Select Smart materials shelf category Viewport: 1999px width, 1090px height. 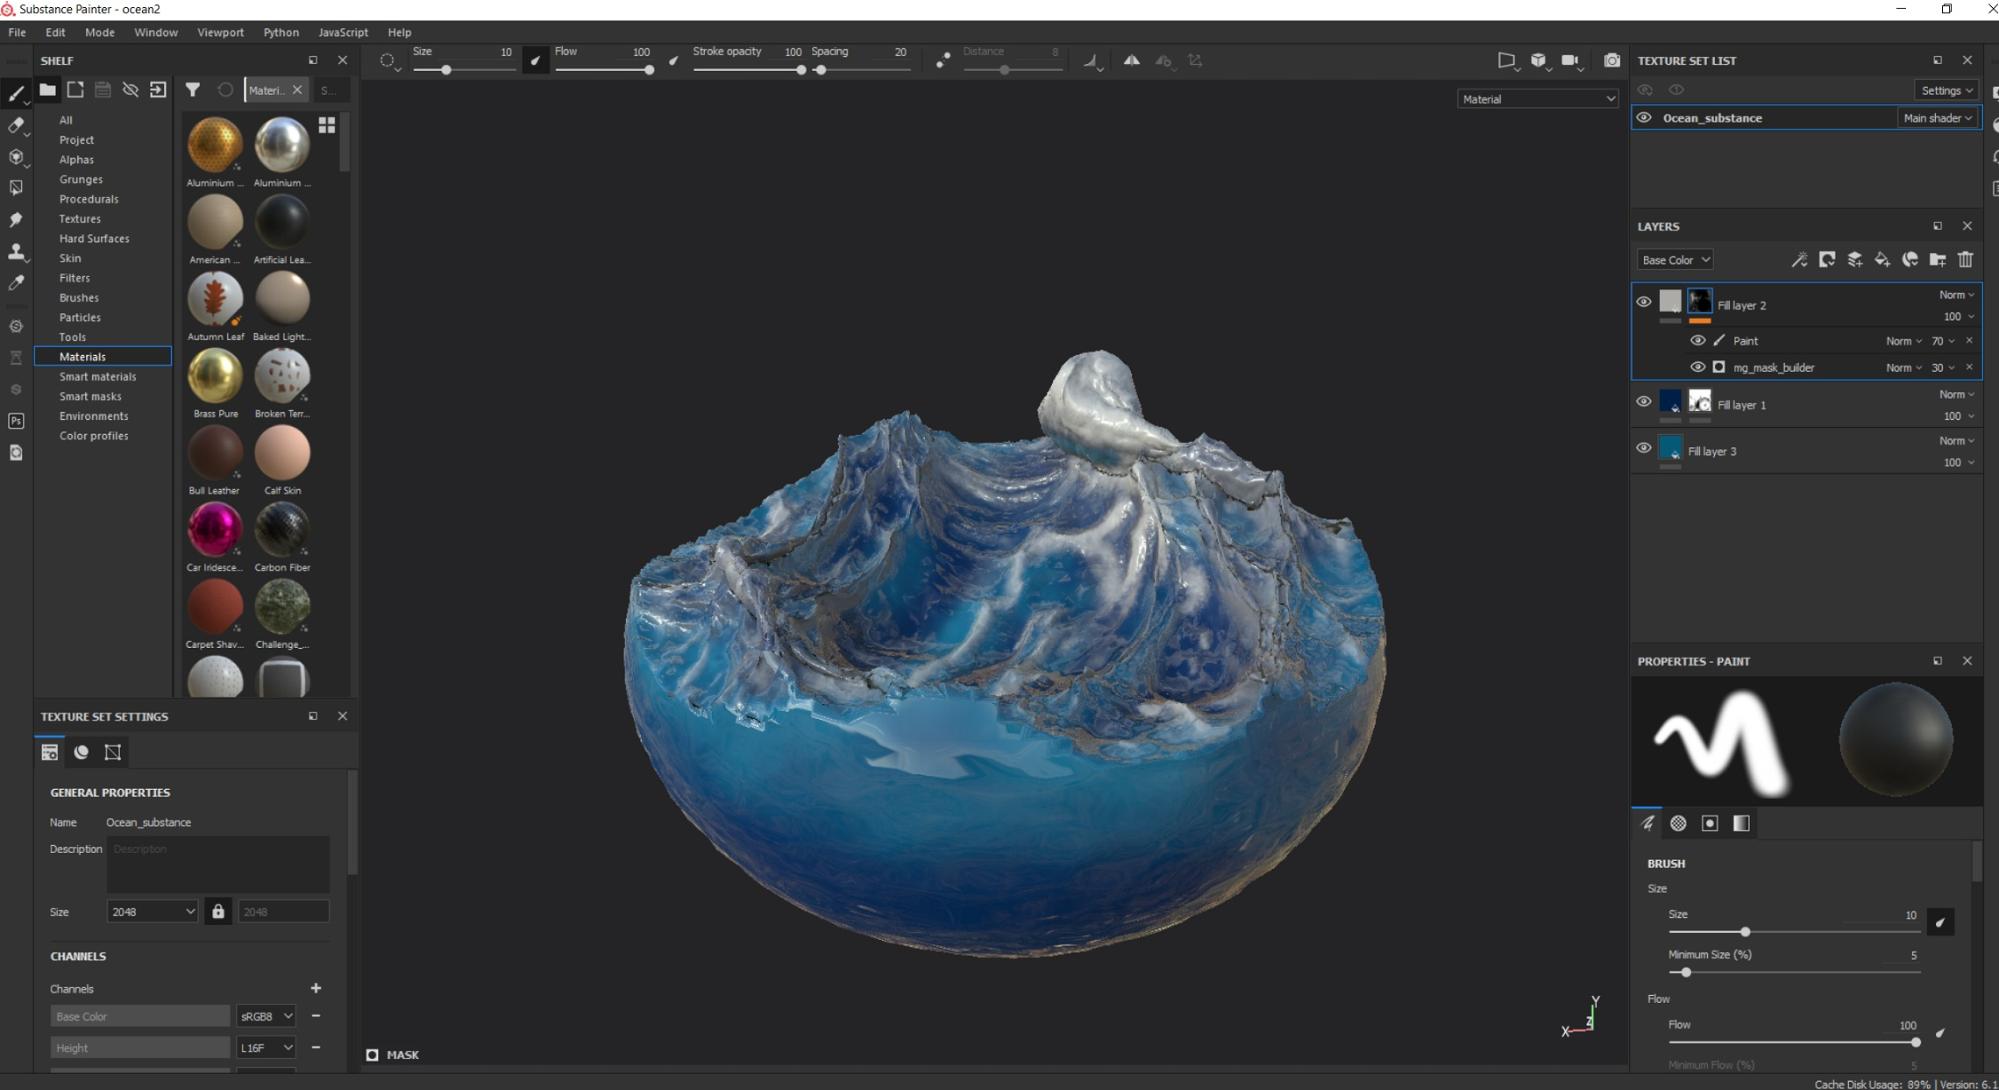coord(97,377)
